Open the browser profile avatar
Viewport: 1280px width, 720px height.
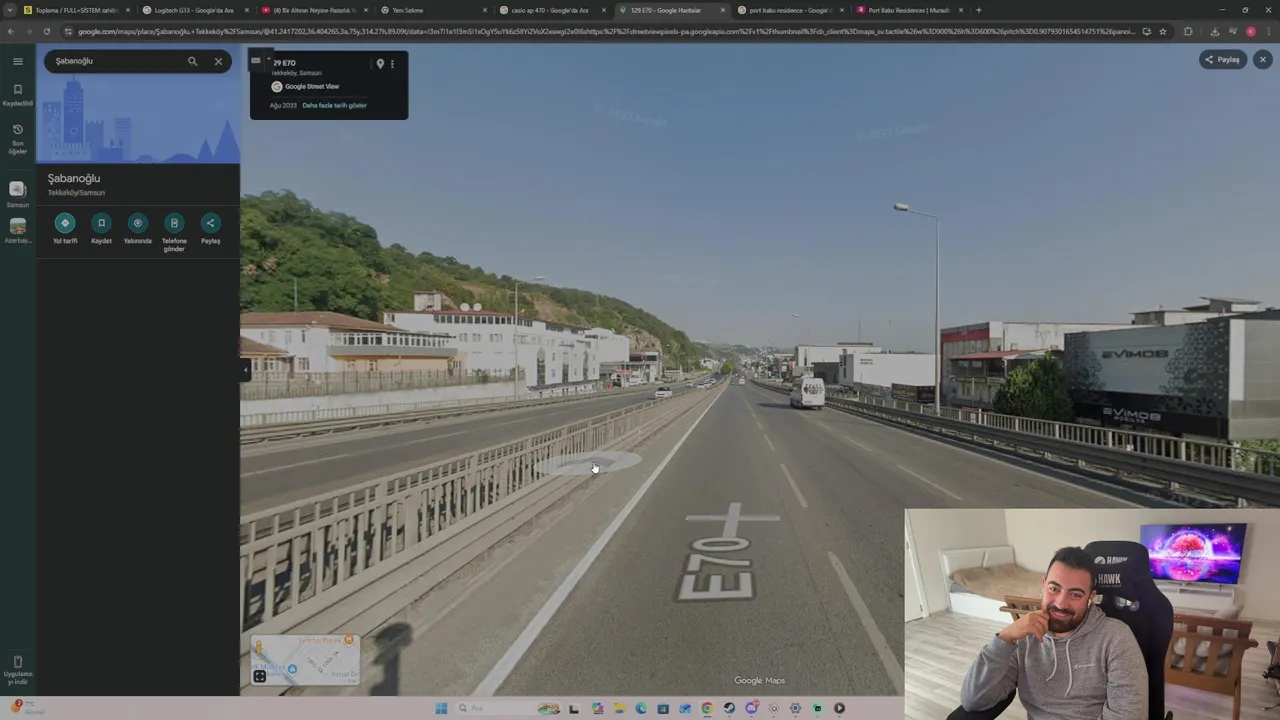point(1250,31)
